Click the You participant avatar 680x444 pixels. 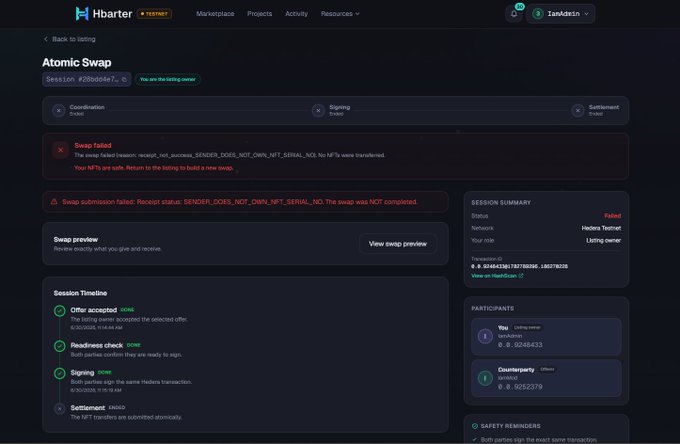[485, 336]
